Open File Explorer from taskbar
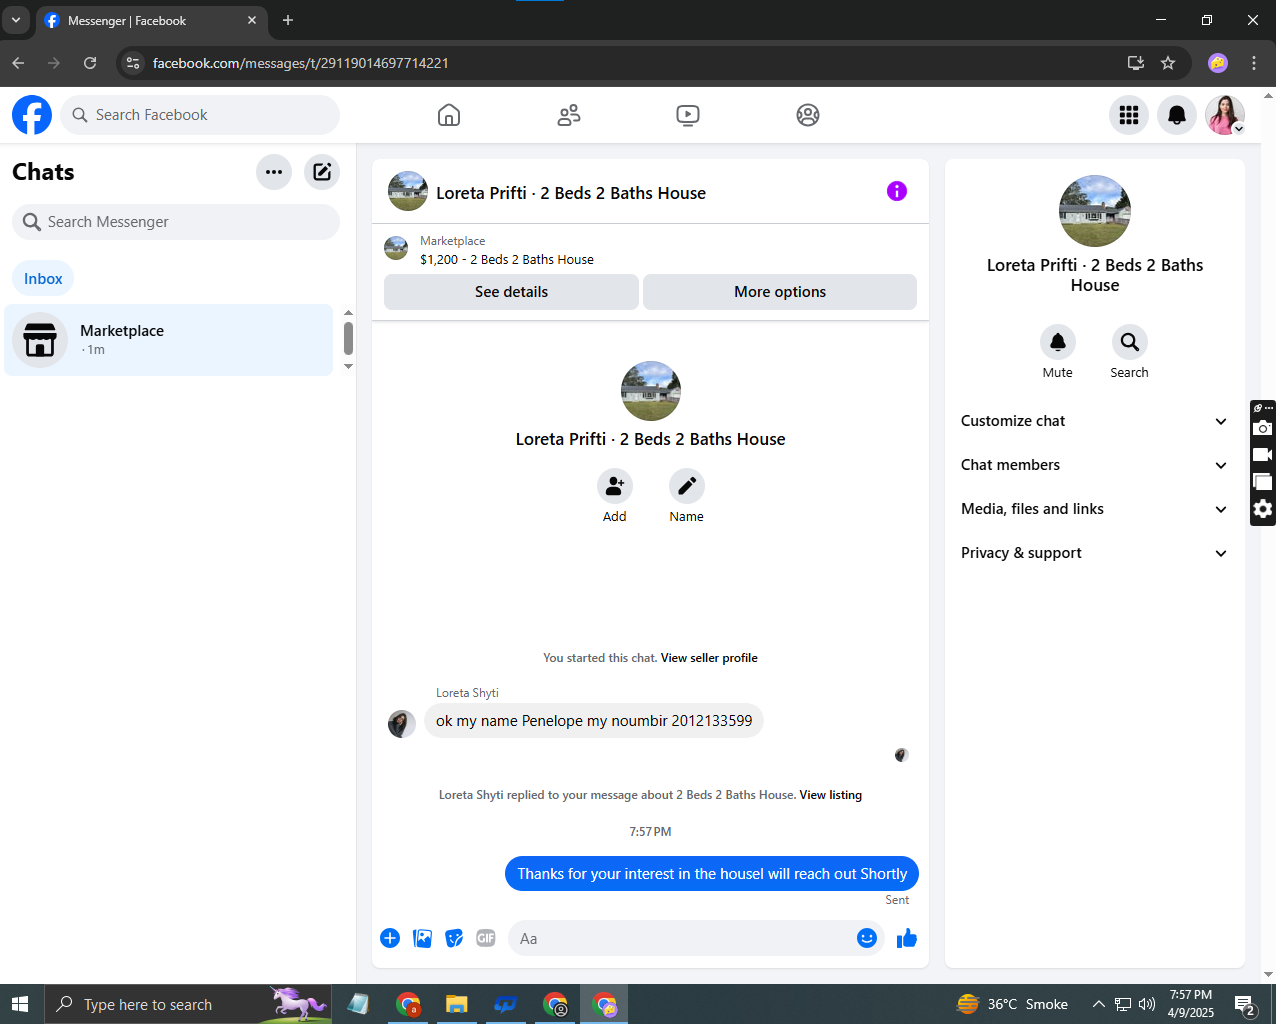 (456, 1004)
